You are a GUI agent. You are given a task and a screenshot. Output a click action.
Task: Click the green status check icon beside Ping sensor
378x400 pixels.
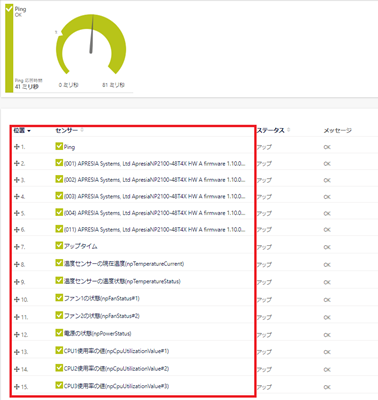[59, 146]
